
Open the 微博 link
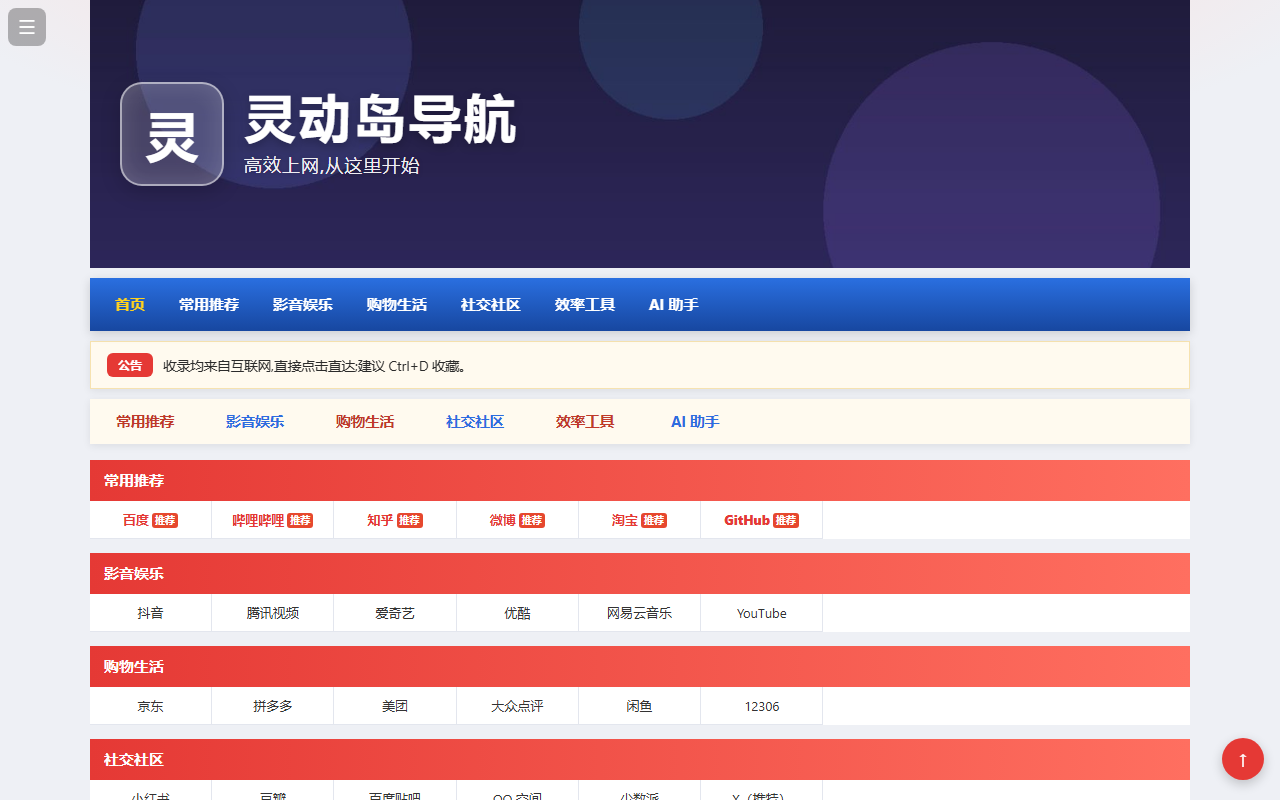pyautogui.click(x=517, y=520)
